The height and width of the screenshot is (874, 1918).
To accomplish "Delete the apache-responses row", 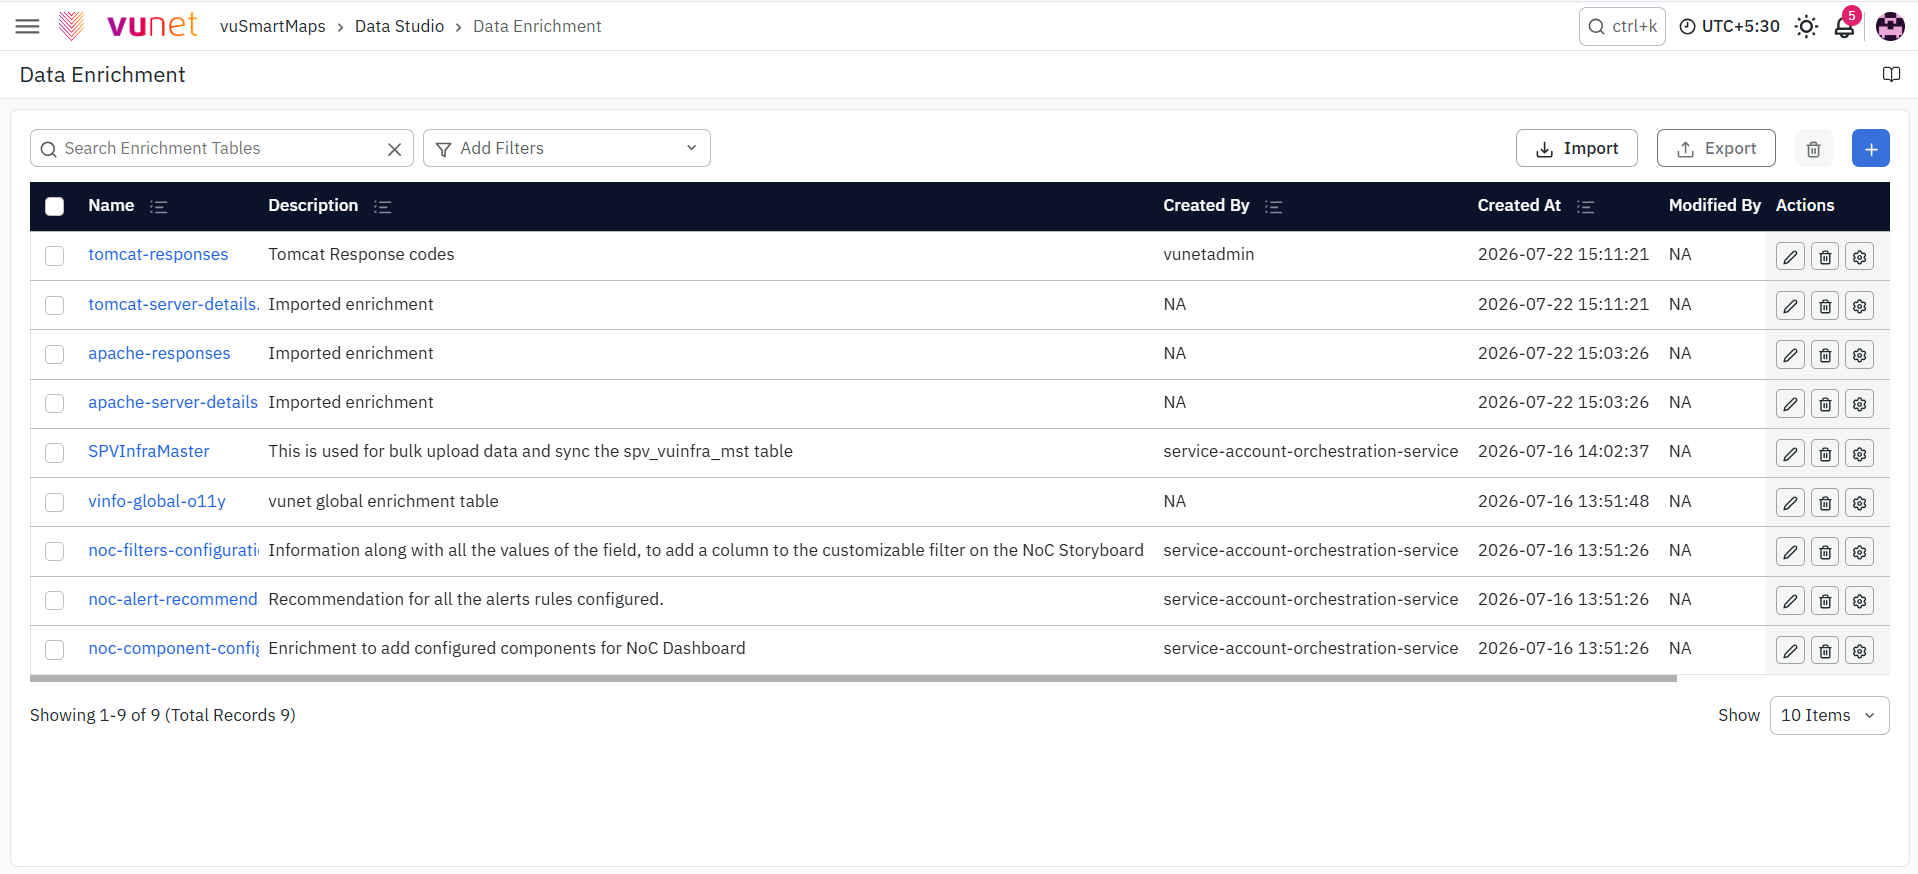I will pos(1825,355).
